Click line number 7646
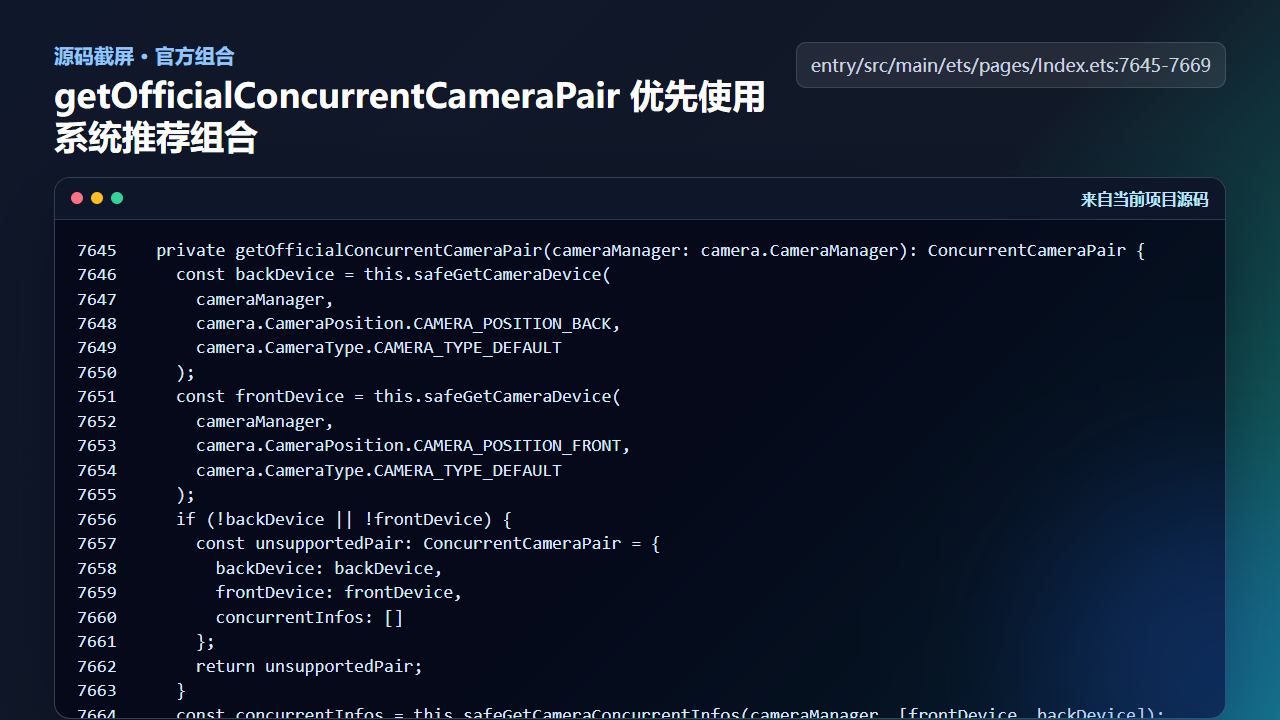1280x720 pixels. (x=97, y=274)
